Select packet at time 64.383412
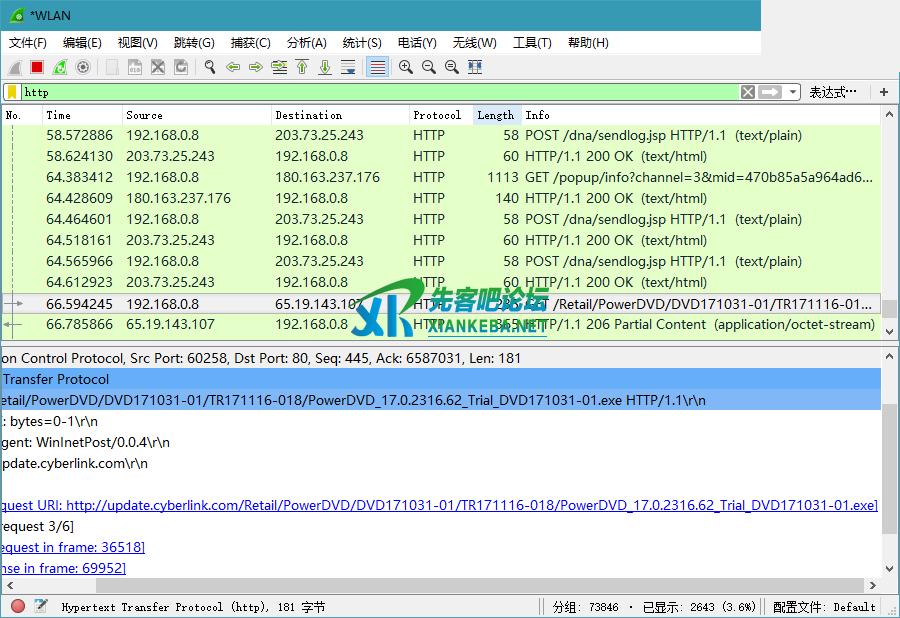Viewport: 900px width, 618px height. (80, 177)
